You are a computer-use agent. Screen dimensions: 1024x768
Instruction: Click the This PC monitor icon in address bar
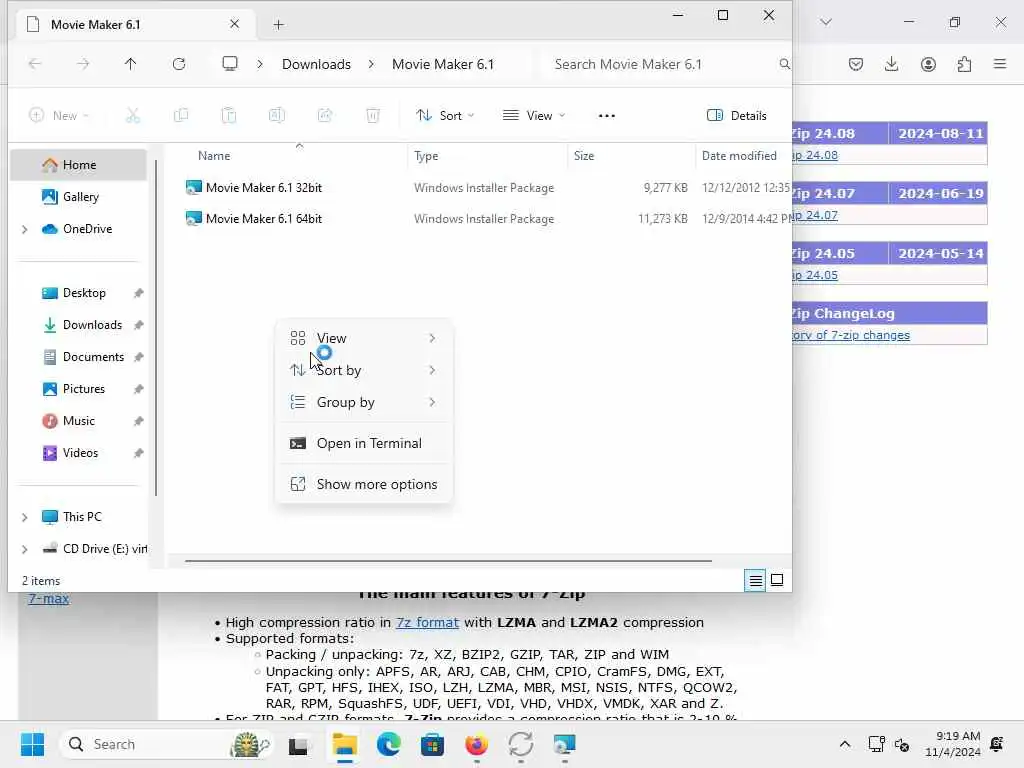230,64
